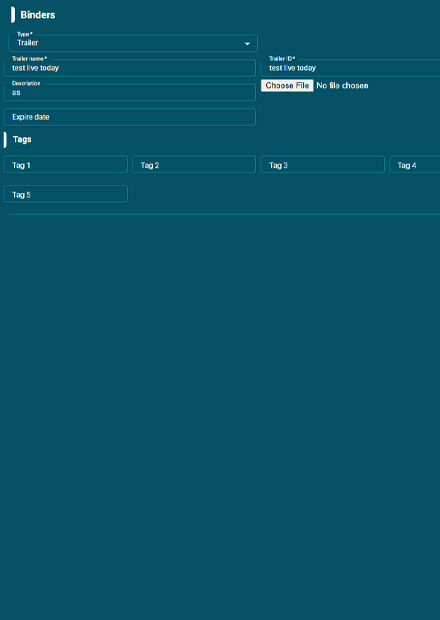Click the No file chosen text
The width and height of the screenshot is (440, 620).
[x=342, y=85]
